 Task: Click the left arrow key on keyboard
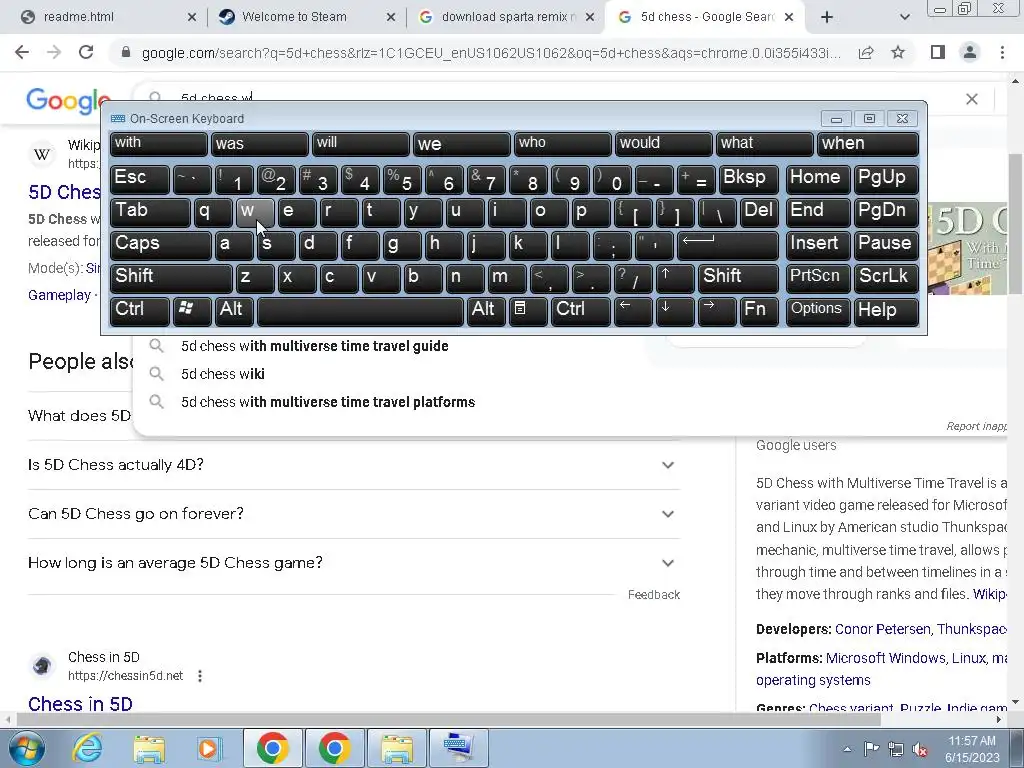click(633, 310)
